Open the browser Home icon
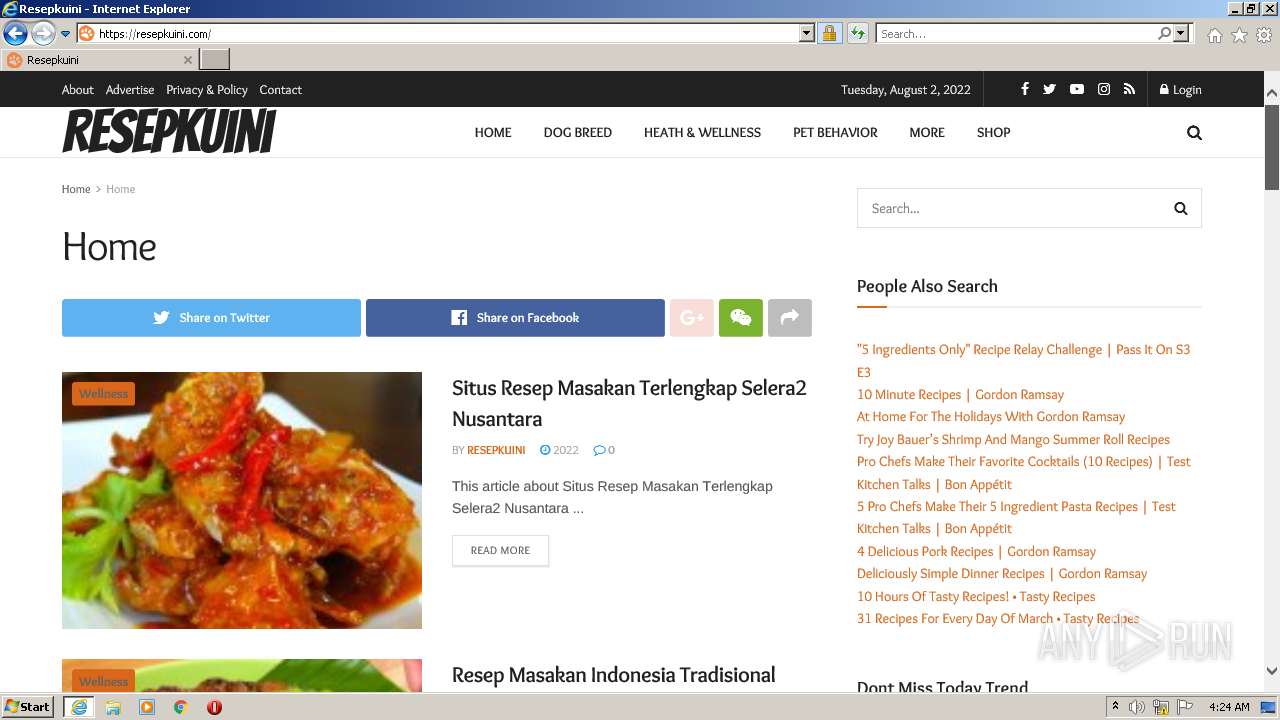This screenshot has width=1280, height=720. point(1214,35)
